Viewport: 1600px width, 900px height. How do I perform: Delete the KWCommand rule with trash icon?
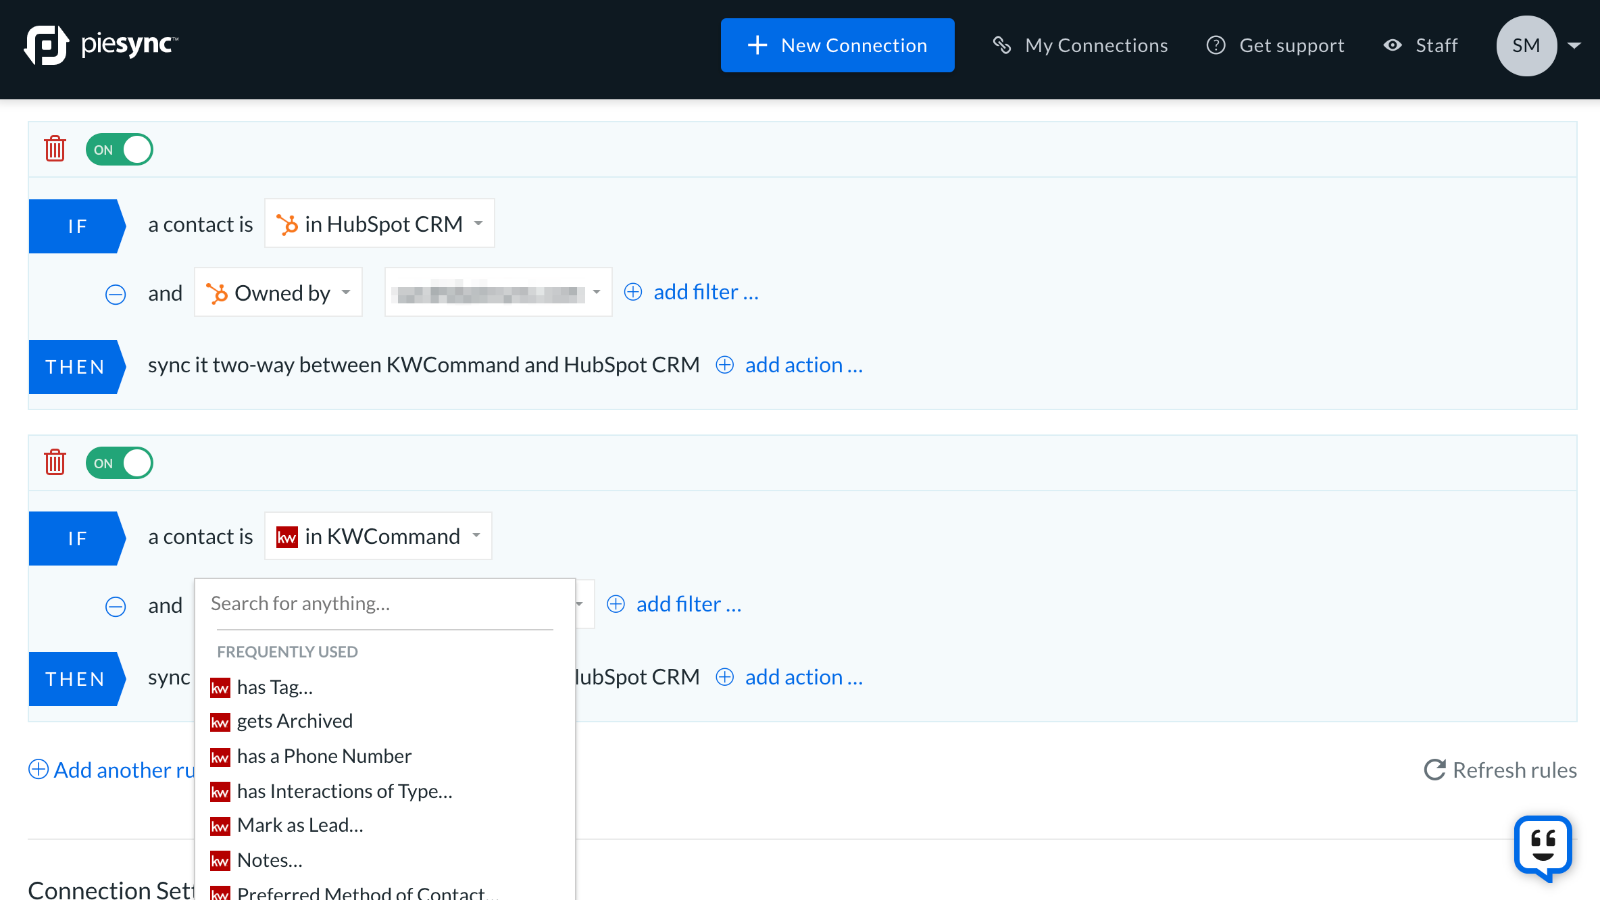coord(55,462)
